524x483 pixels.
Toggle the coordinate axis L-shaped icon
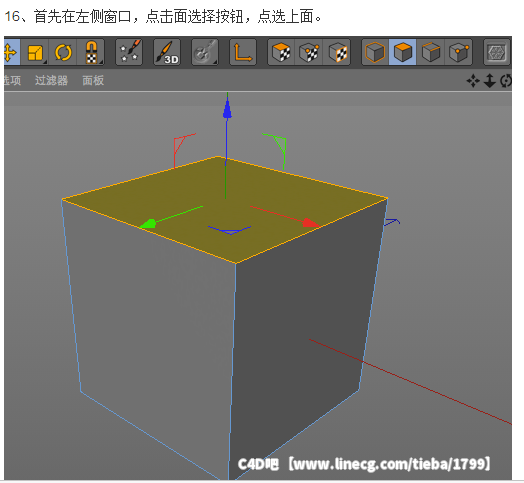tap(243, 52)
